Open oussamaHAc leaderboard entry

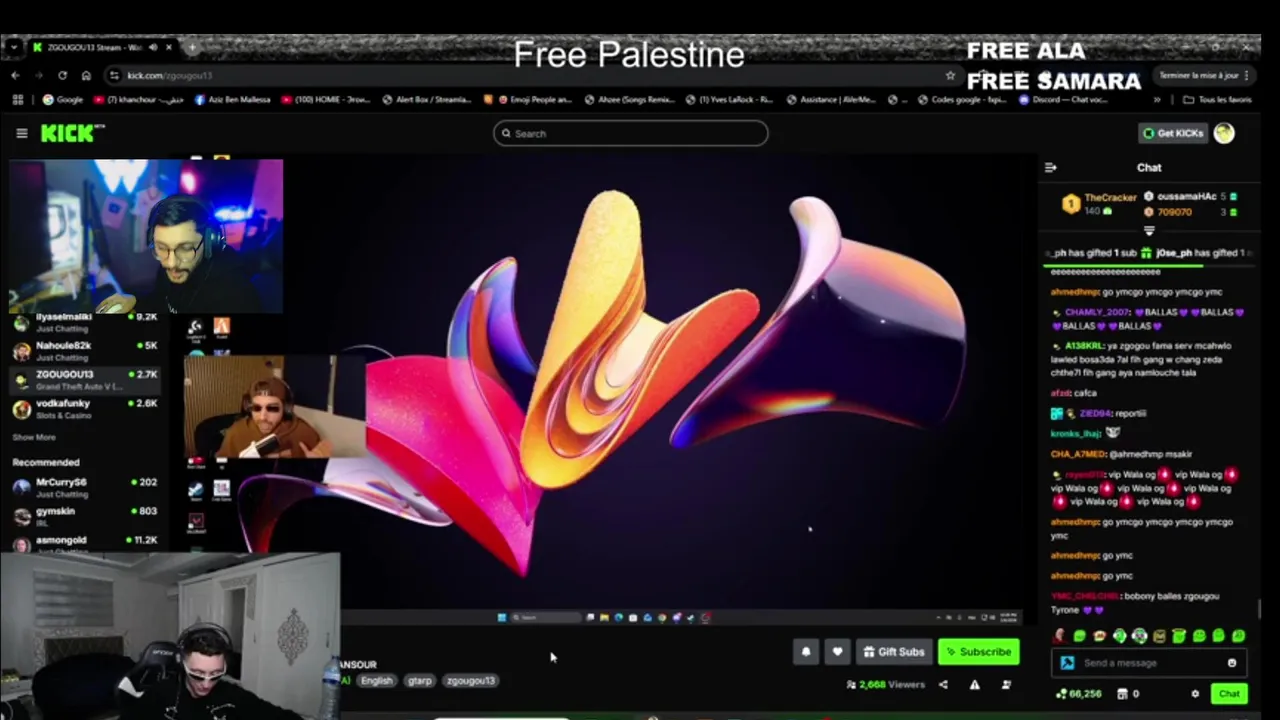click(1190, 197)
